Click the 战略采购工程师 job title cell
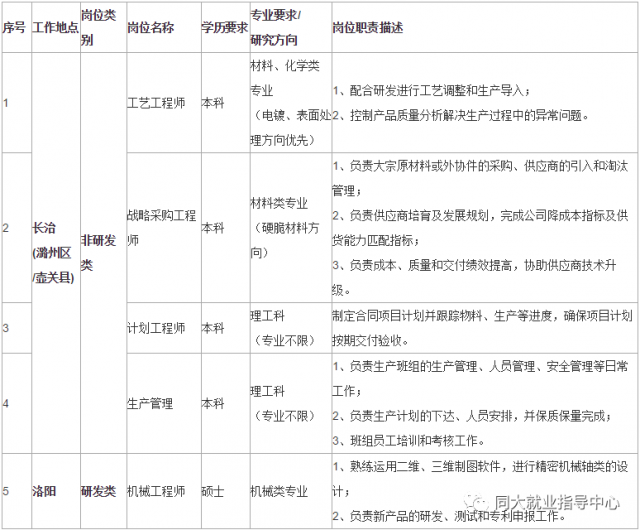Viewport: 640px width, 530px height. point(161,227)
